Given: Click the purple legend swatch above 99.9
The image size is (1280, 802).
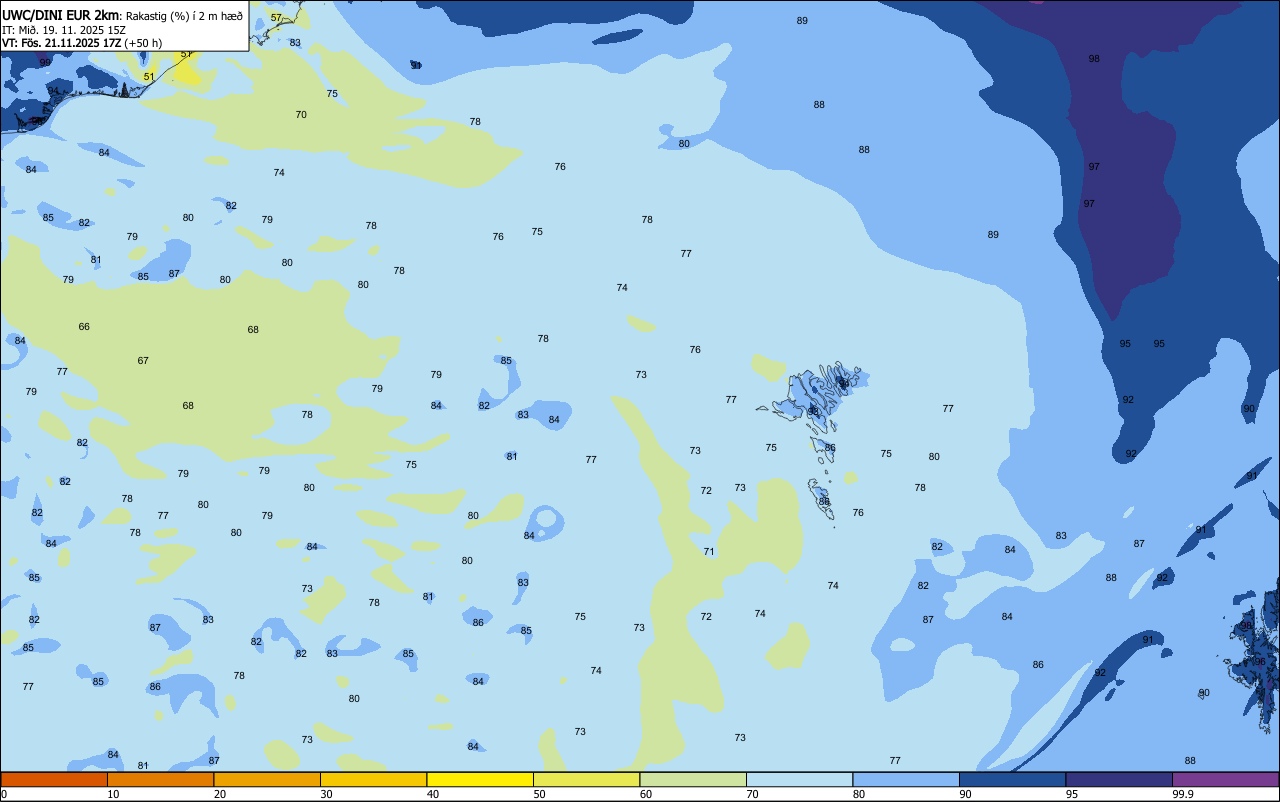Looking at the screenshot, I should pos(1225,779).
